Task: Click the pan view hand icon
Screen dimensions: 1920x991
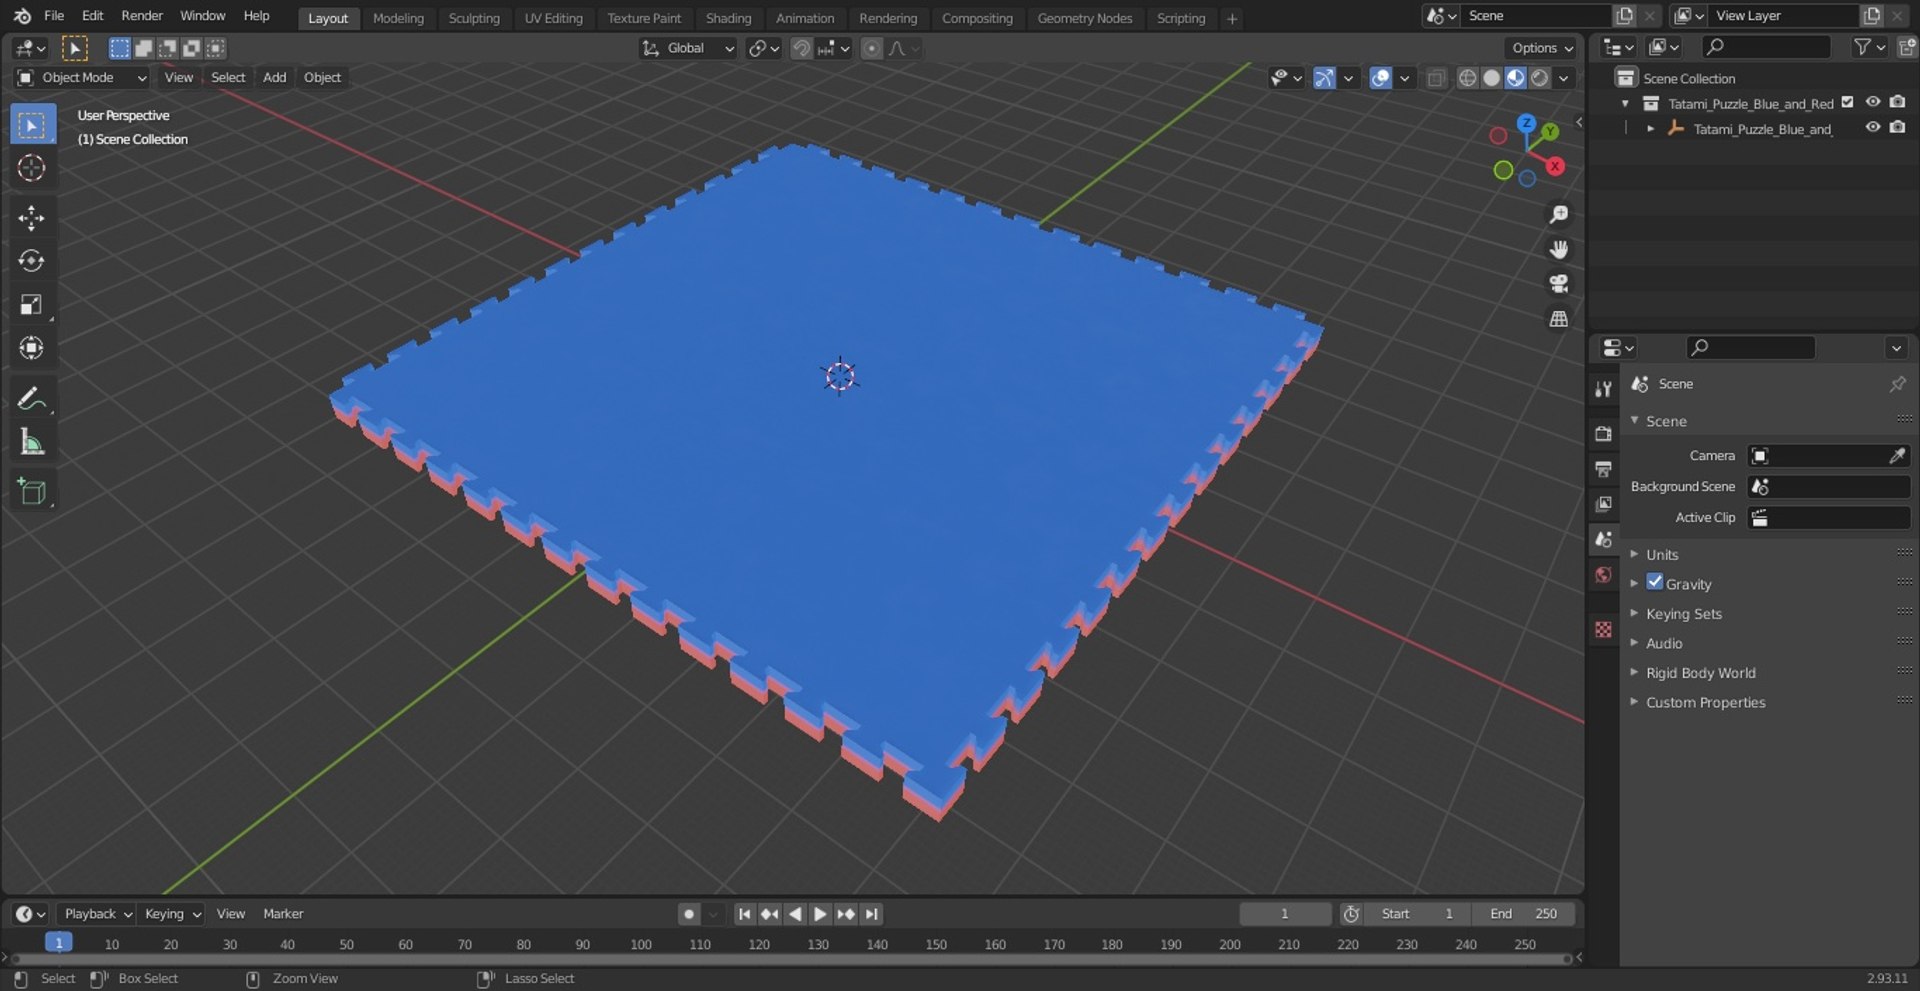Action: coord(1558,249)
